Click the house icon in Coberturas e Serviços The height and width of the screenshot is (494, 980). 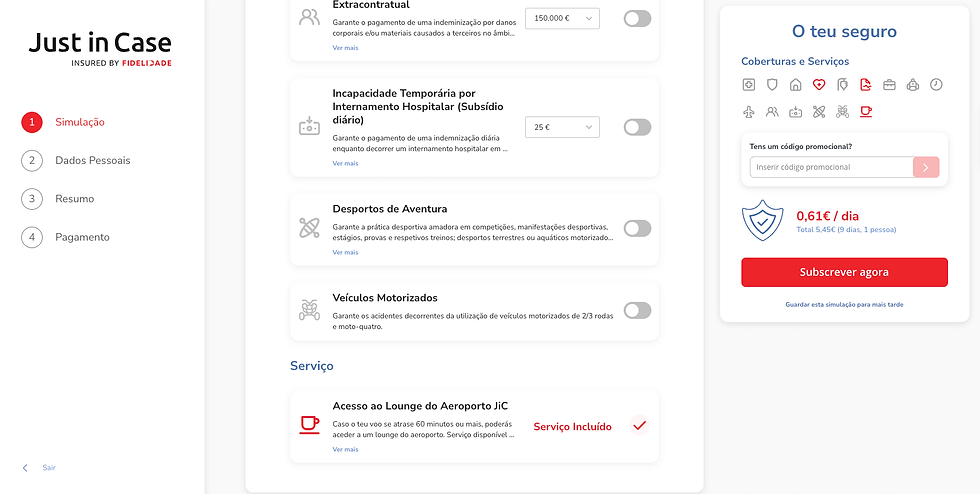tap(796, 85)
